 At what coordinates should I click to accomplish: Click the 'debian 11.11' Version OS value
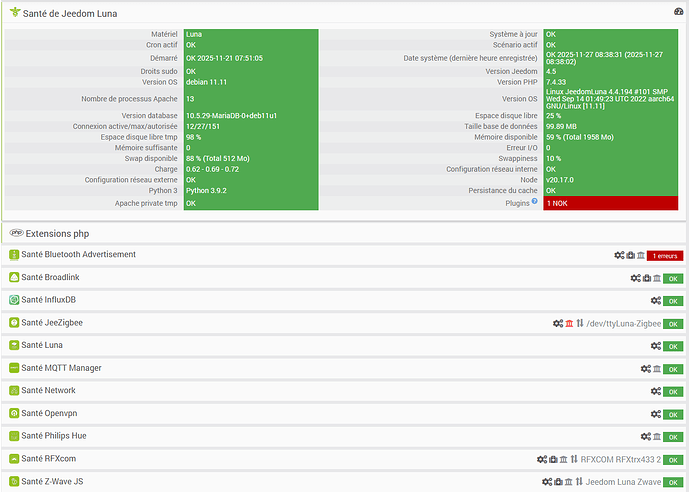206,82
